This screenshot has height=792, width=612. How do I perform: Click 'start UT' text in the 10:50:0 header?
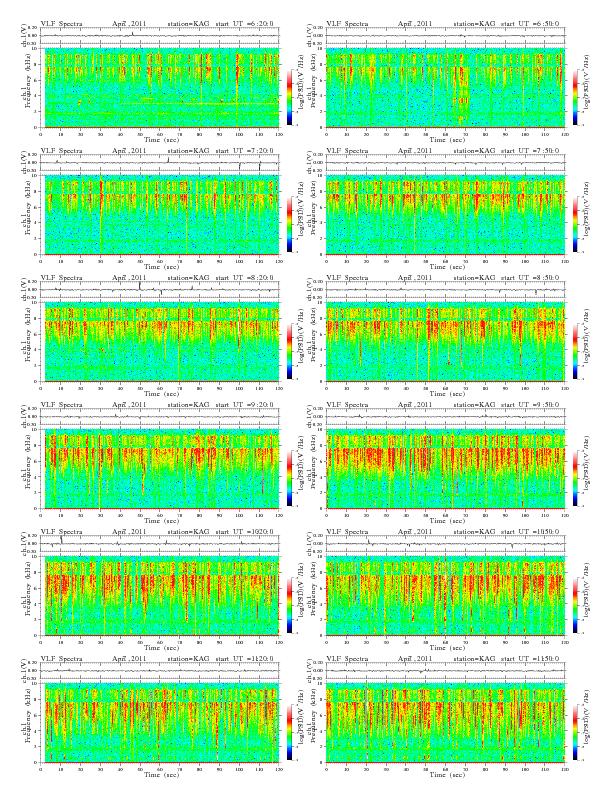pyautogui.click(x=516, y=531)
